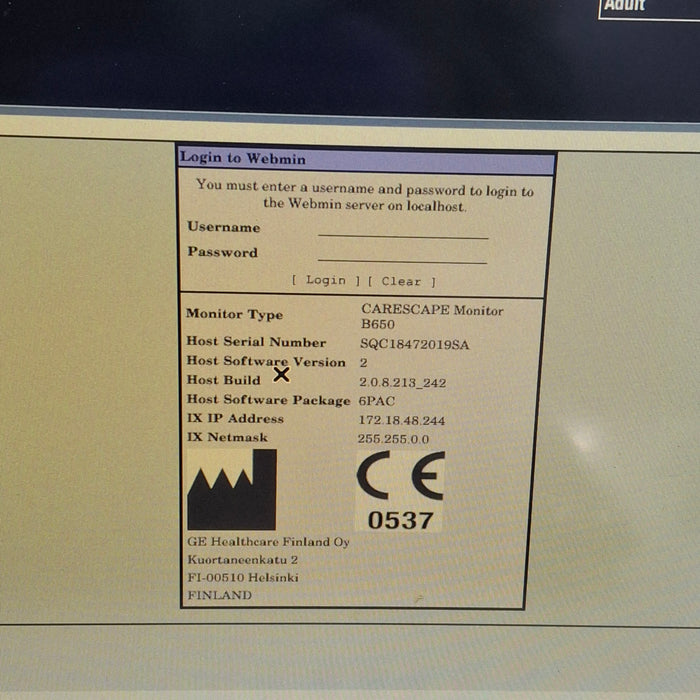Click the Login button
Viewport: 700px width, 700px height.
326,280
